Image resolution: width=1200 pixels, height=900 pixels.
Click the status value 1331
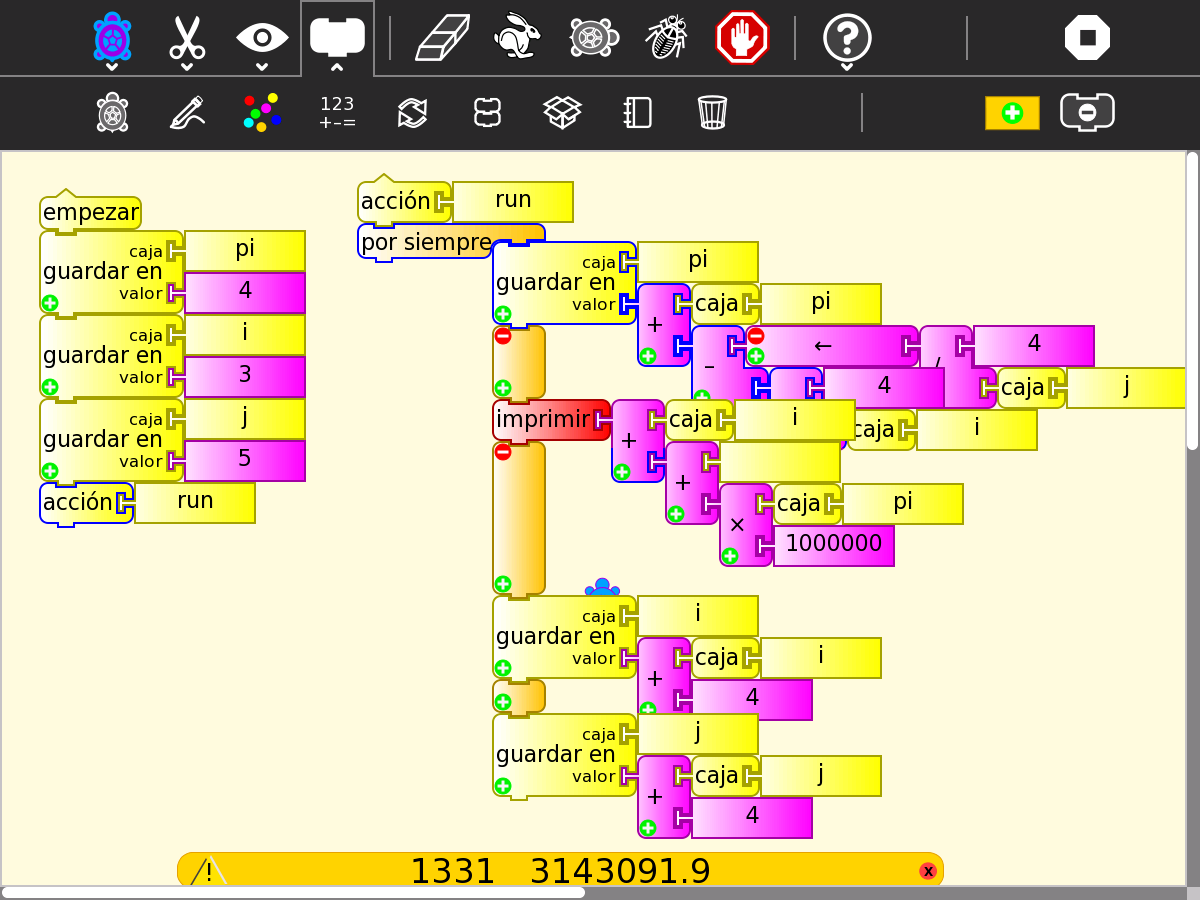click(x=453, y=872)
